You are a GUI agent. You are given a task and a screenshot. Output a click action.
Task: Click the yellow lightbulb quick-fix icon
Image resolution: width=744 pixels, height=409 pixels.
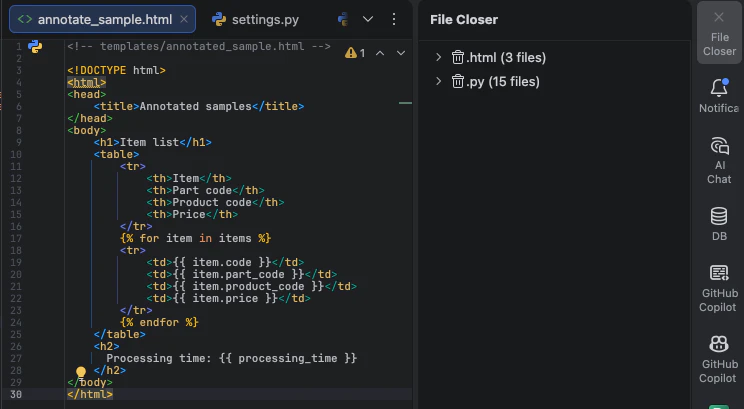[x=81, y=372]
